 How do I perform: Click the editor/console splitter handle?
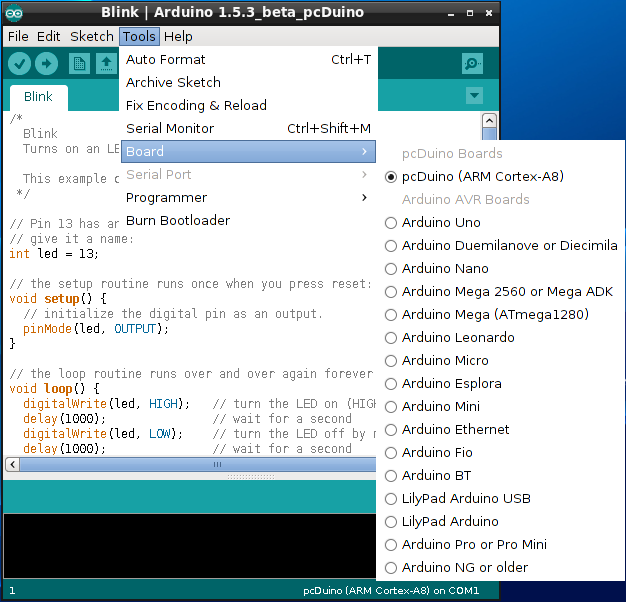click(x=251, y=476)
